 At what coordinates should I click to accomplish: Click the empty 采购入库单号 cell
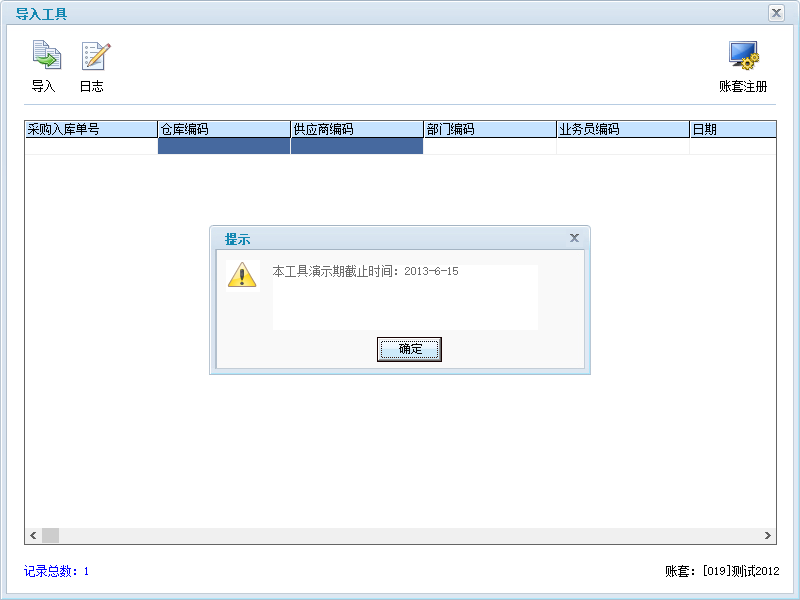click(x=91, y=146)
